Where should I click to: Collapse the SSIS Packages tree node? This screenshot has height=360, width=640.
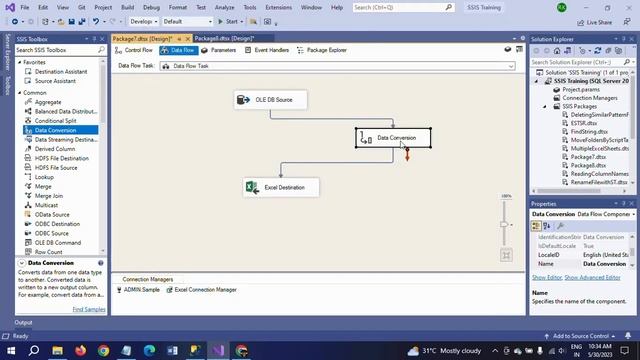click(544, 107)
